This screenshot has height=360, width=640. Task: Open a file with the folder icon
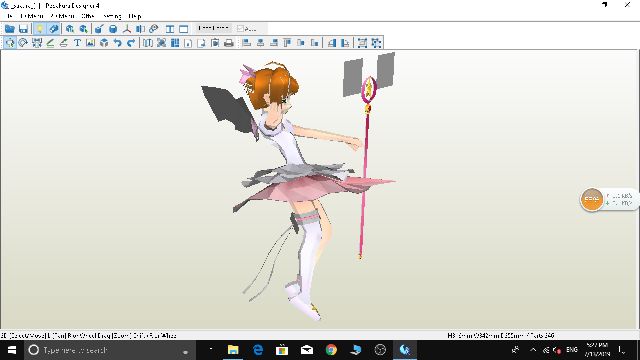[x=10, y=29]
